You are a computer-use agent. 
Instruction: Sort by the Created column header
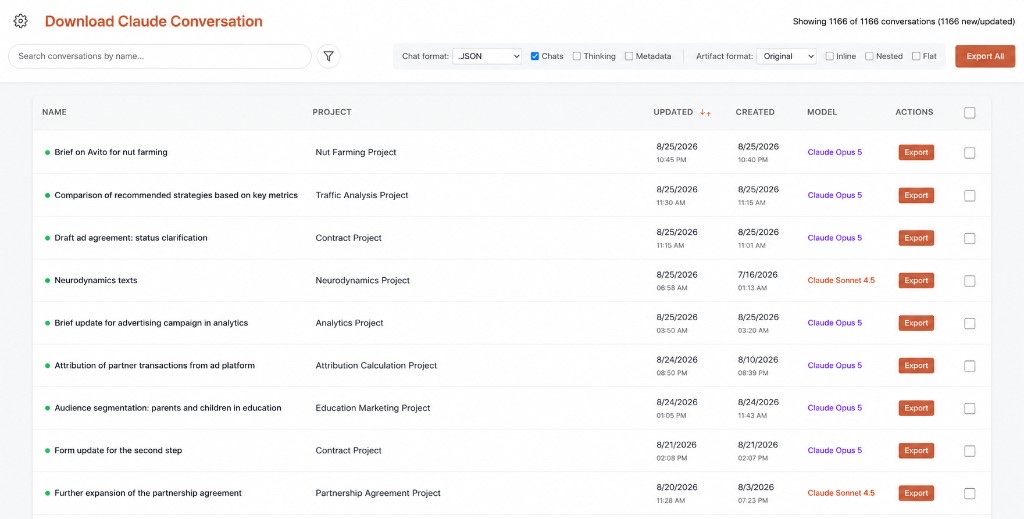coord(755,112)
